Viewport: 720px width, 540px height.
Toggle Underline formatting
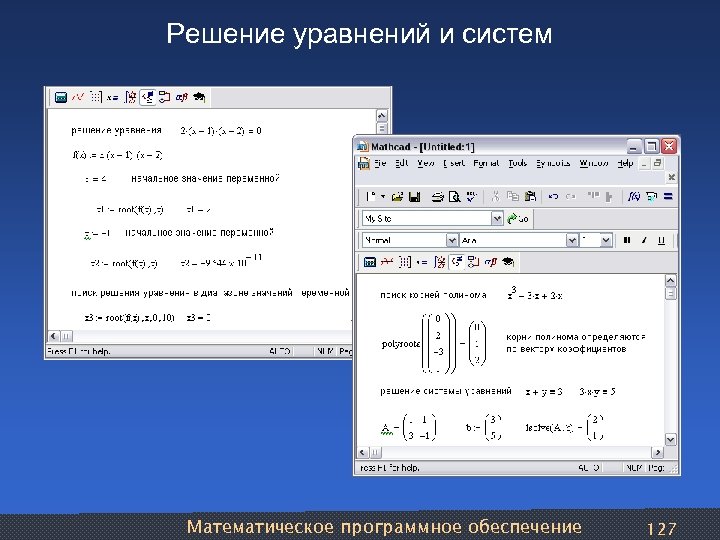tap(661, 240)
